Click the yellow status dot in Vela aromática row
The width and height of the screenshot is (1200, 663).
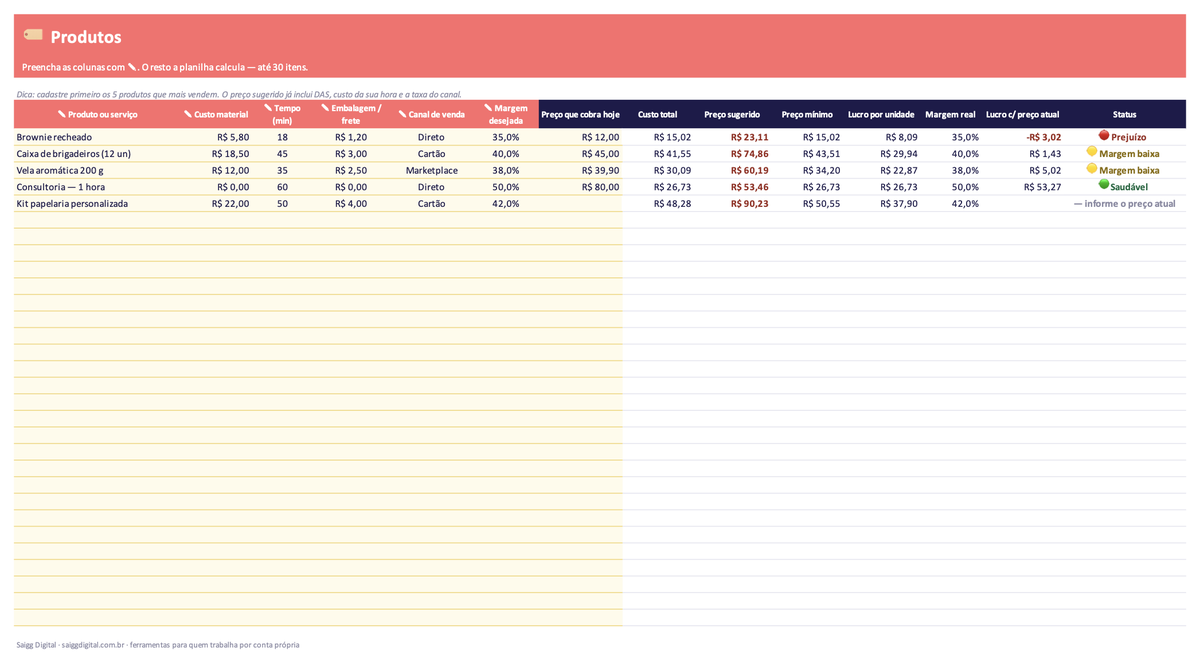[1092, 169]
